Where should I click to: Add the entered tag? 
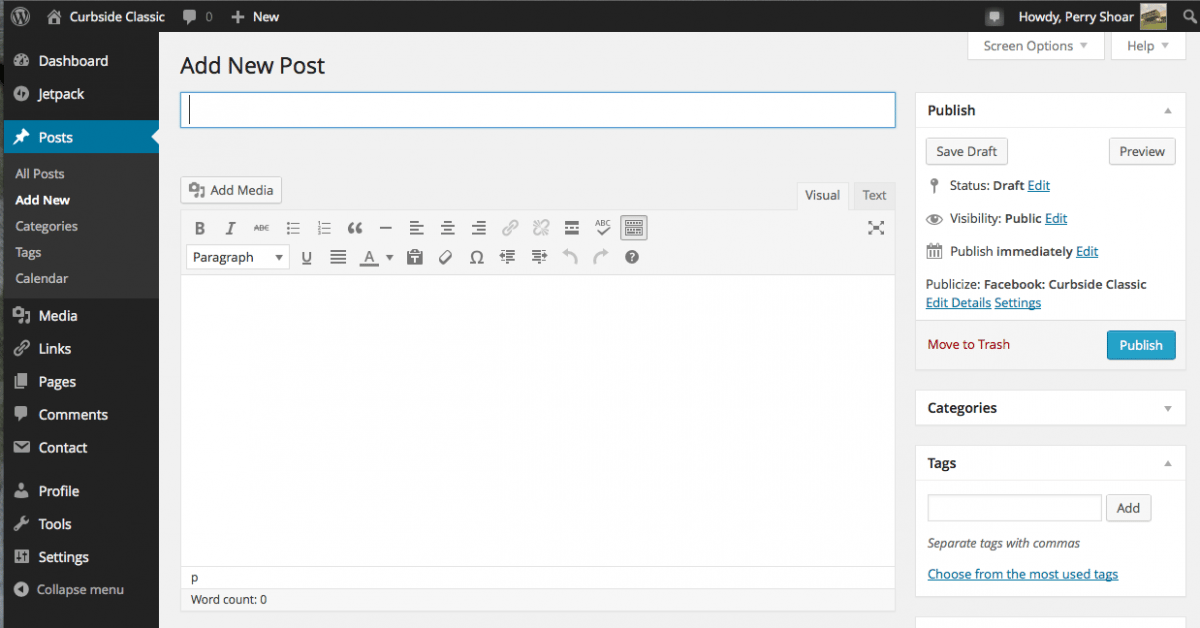pyautogui.click(x=1128, y=508)
